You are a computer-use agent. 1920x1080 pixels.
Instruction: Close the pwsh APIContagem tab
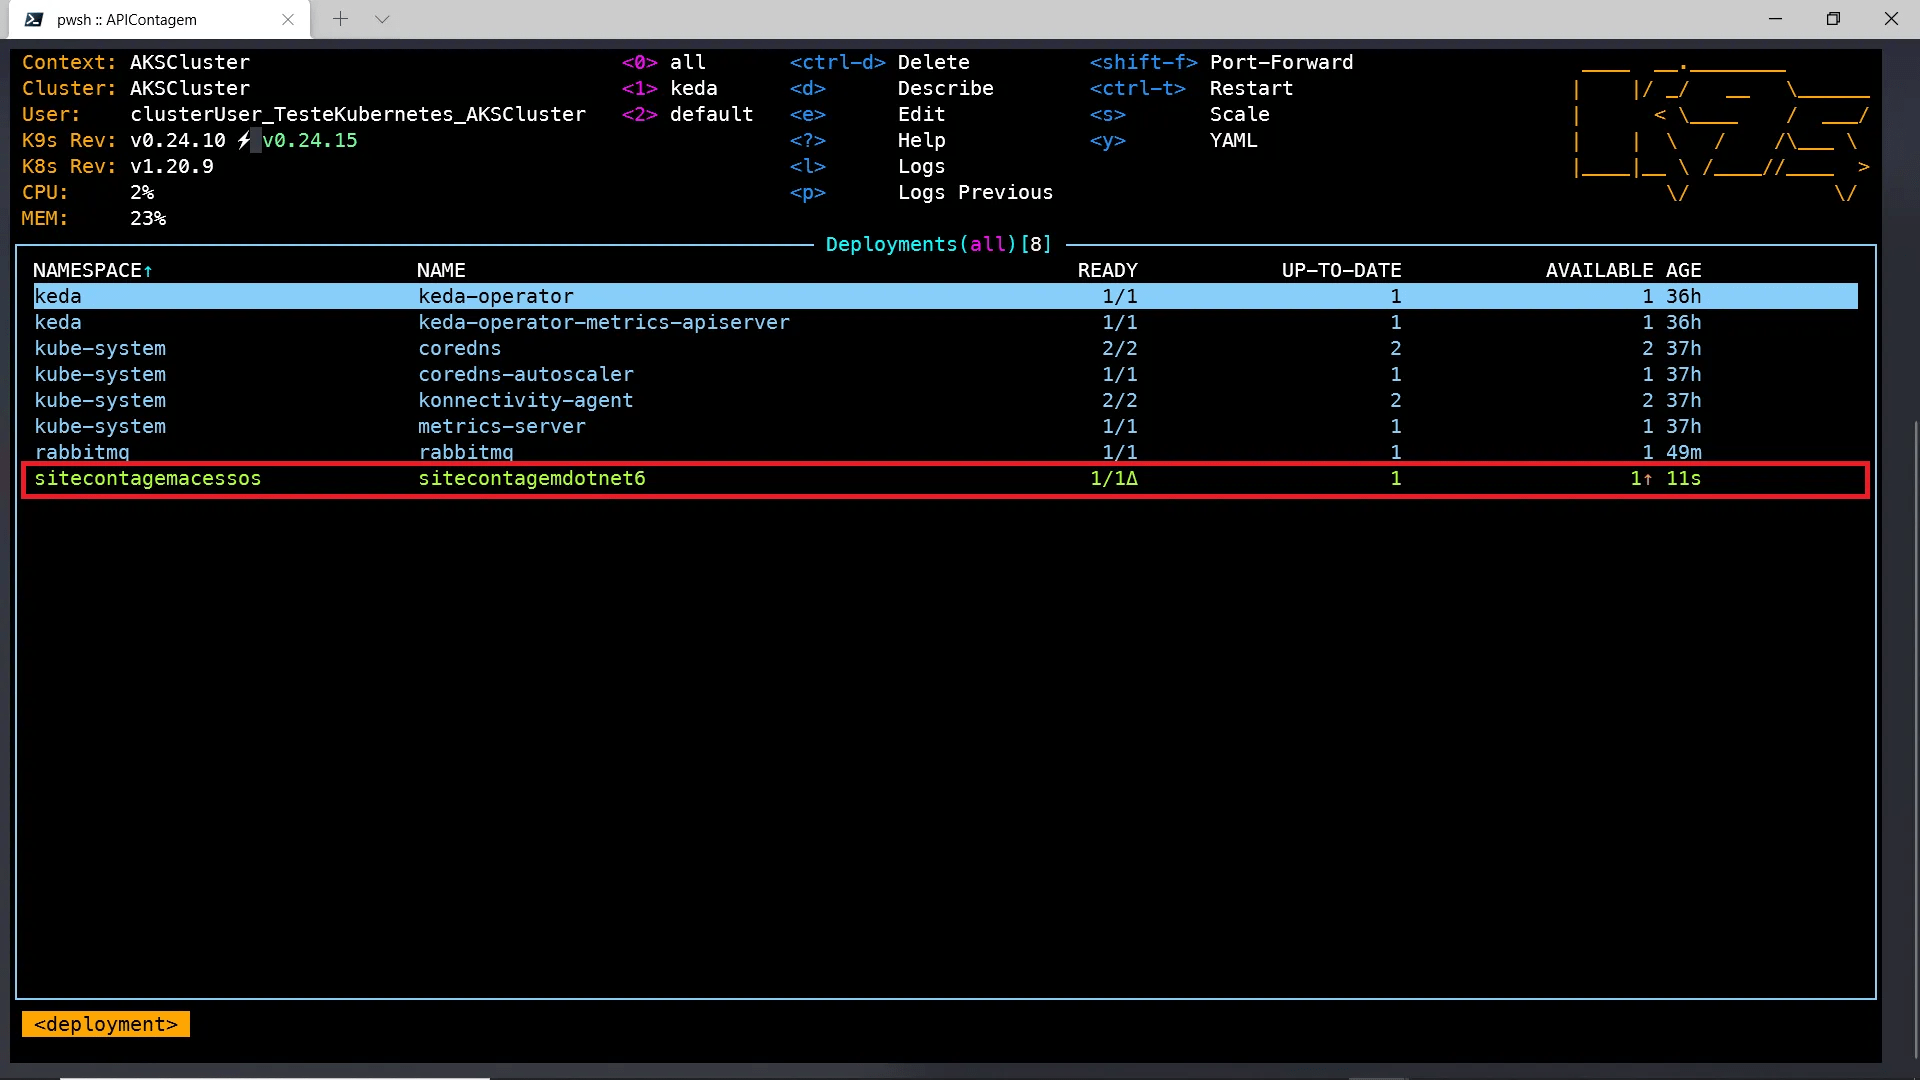[x=288, y=19]
